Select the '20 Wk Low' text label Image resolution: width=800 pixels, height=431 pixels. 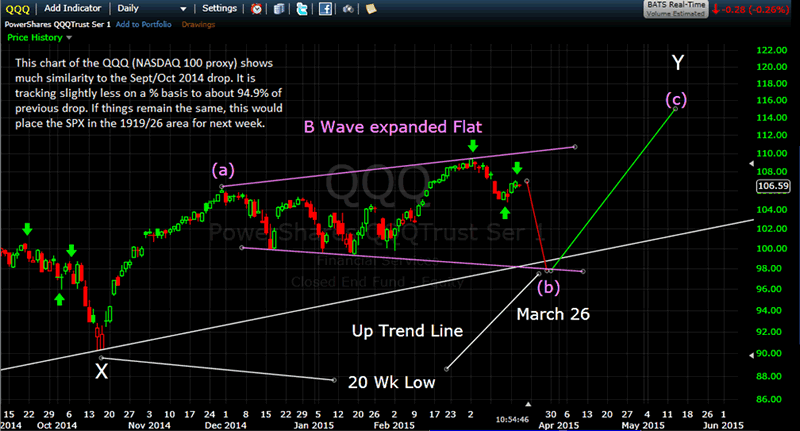(x=391, y=382)
